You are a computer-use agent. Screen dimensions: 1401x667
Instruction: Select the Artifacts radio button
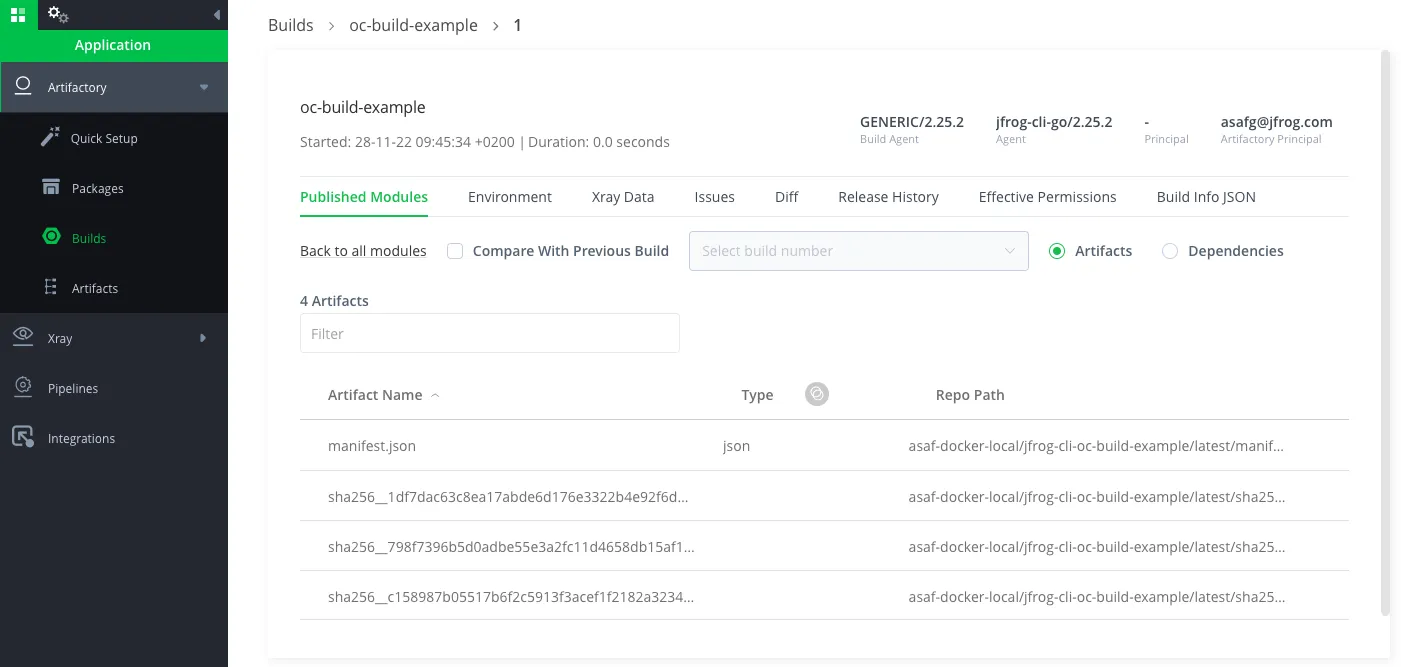click(1057, 251)
